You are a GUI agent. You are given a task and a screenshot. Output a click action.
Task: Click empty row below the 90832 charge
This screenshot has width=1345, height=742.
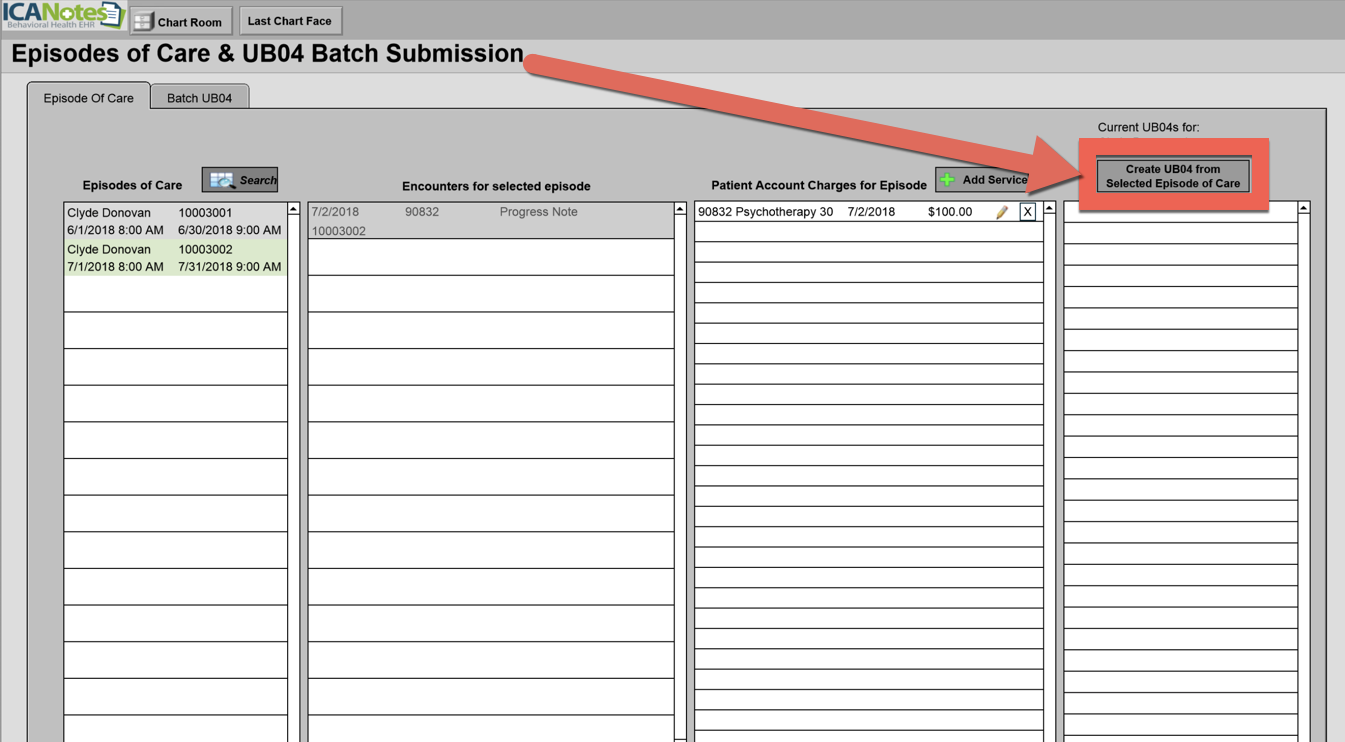[868, 233]
